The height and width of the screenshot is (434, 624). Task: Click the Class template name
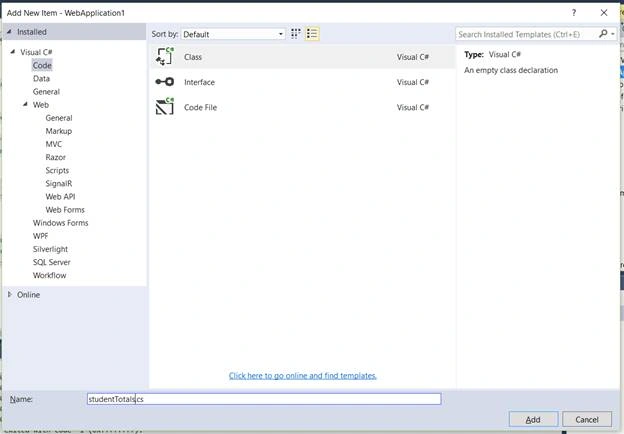(x=193, y=57)
